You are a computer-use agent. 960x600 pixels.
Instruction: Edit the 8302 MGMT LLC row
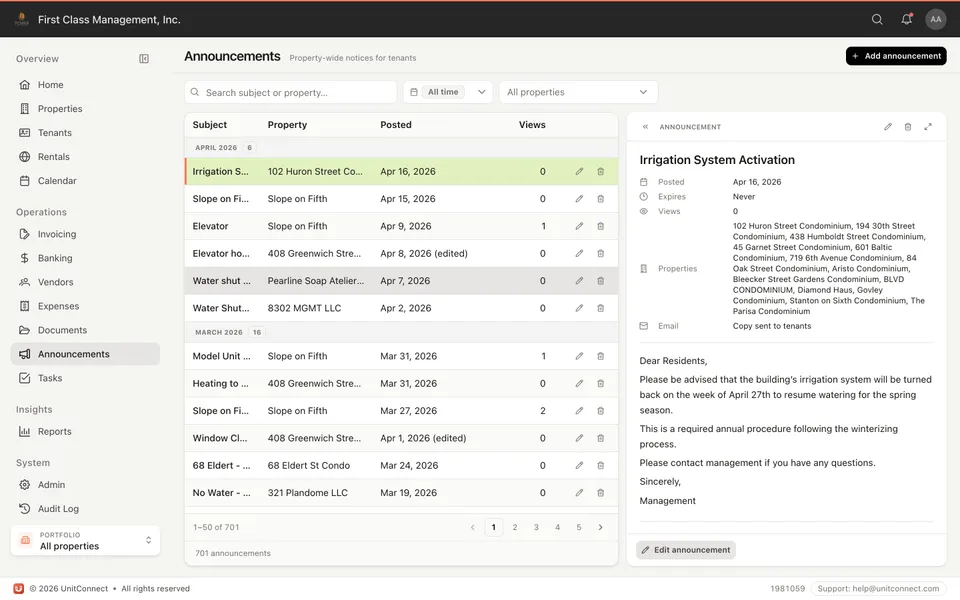579,308
